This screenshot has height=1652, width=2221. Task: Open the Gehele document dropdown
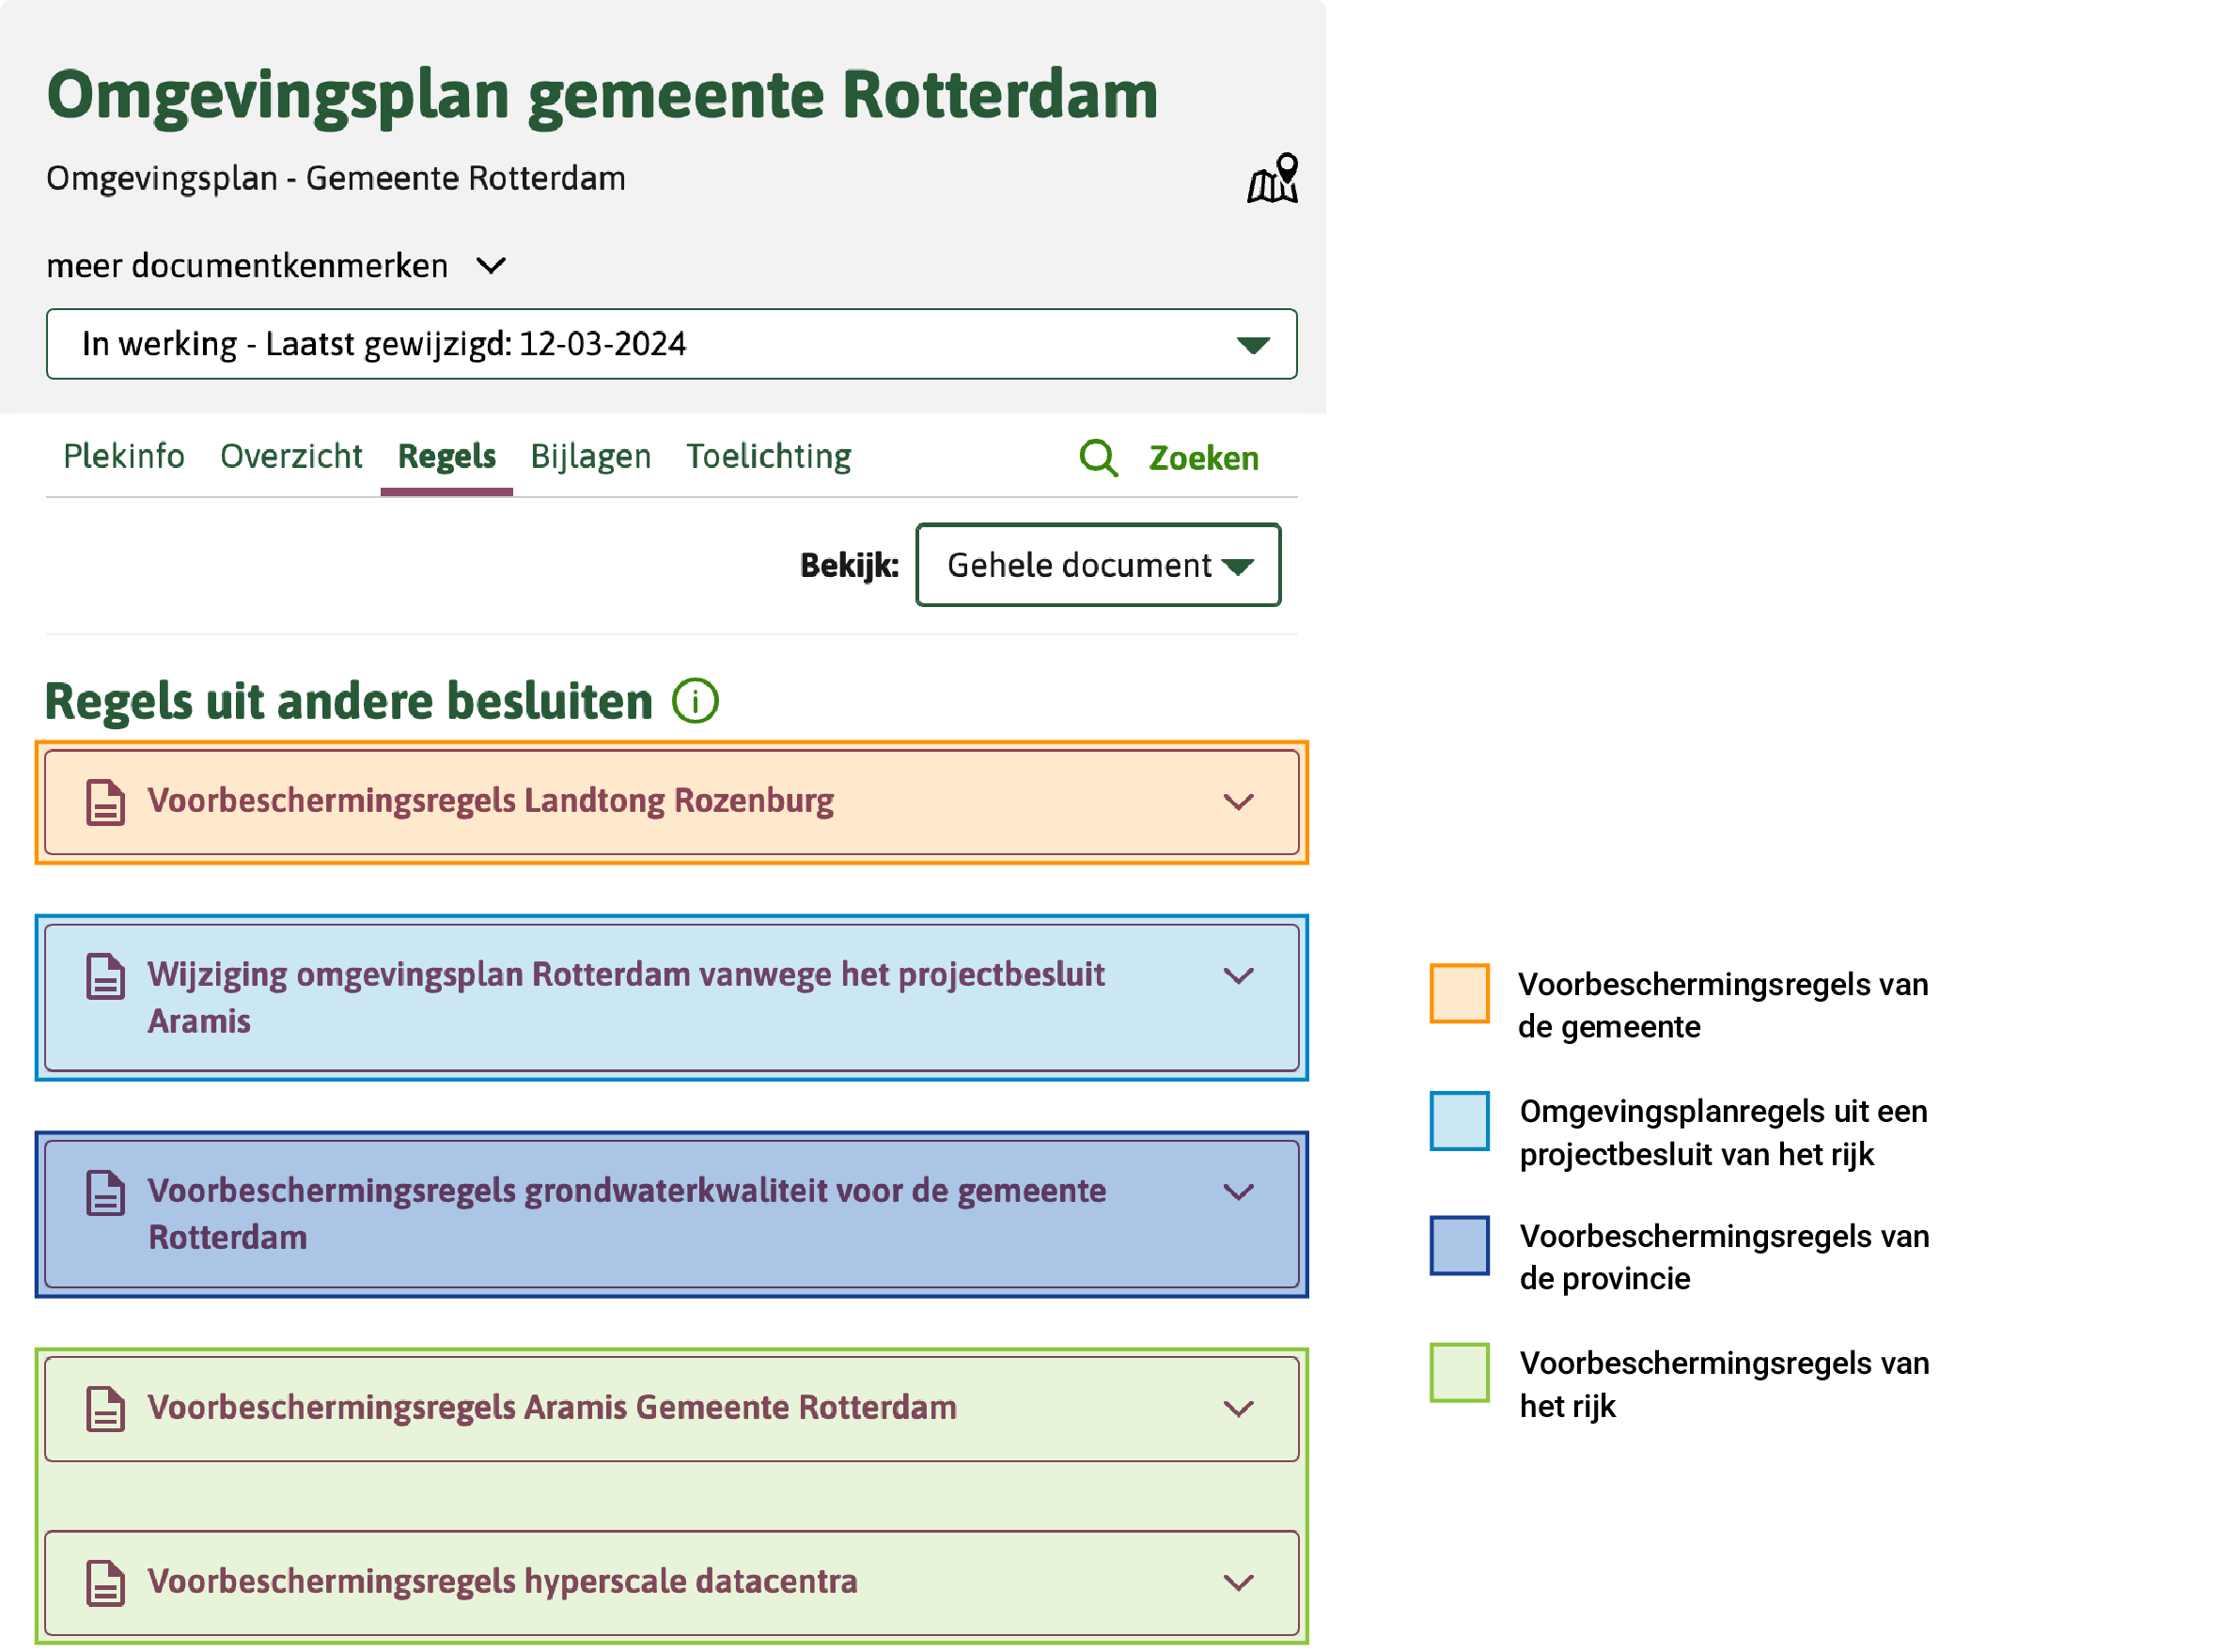[x=1098, y=566]
